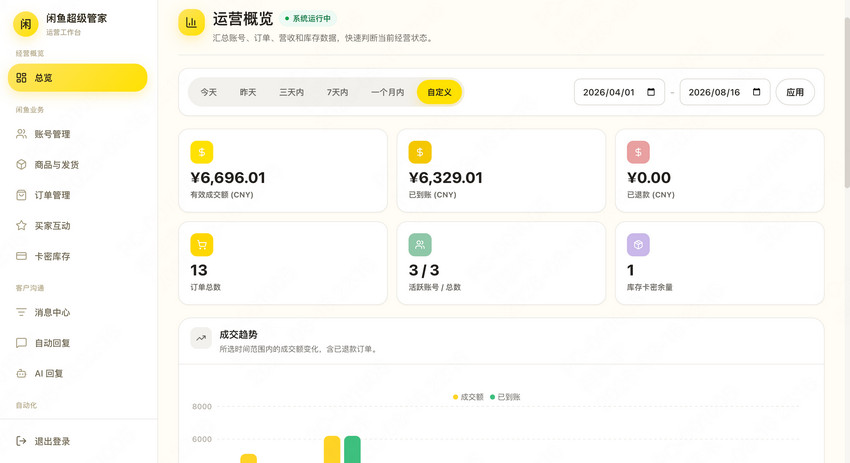Click the 自动回复 chat bubble icon
The image size is (850, 463).
tap(21, 343)
